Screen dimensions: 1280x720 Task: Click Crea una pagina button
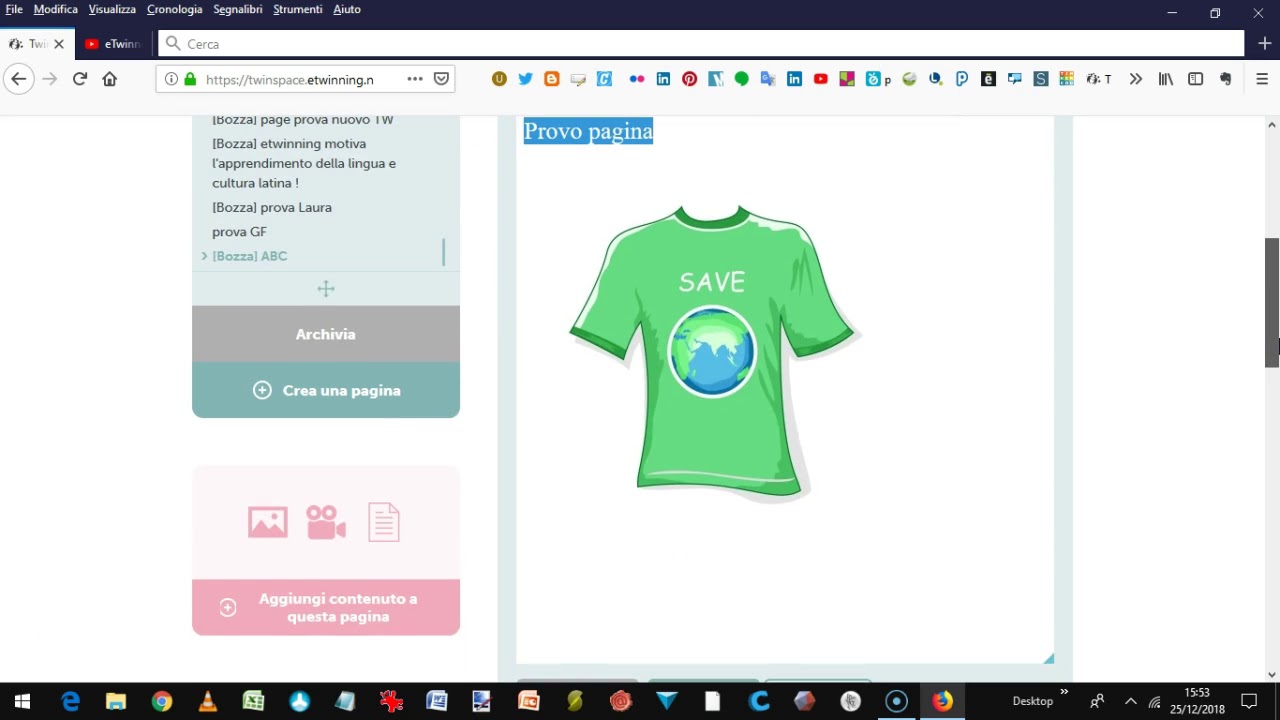click(x=326, y=390)
